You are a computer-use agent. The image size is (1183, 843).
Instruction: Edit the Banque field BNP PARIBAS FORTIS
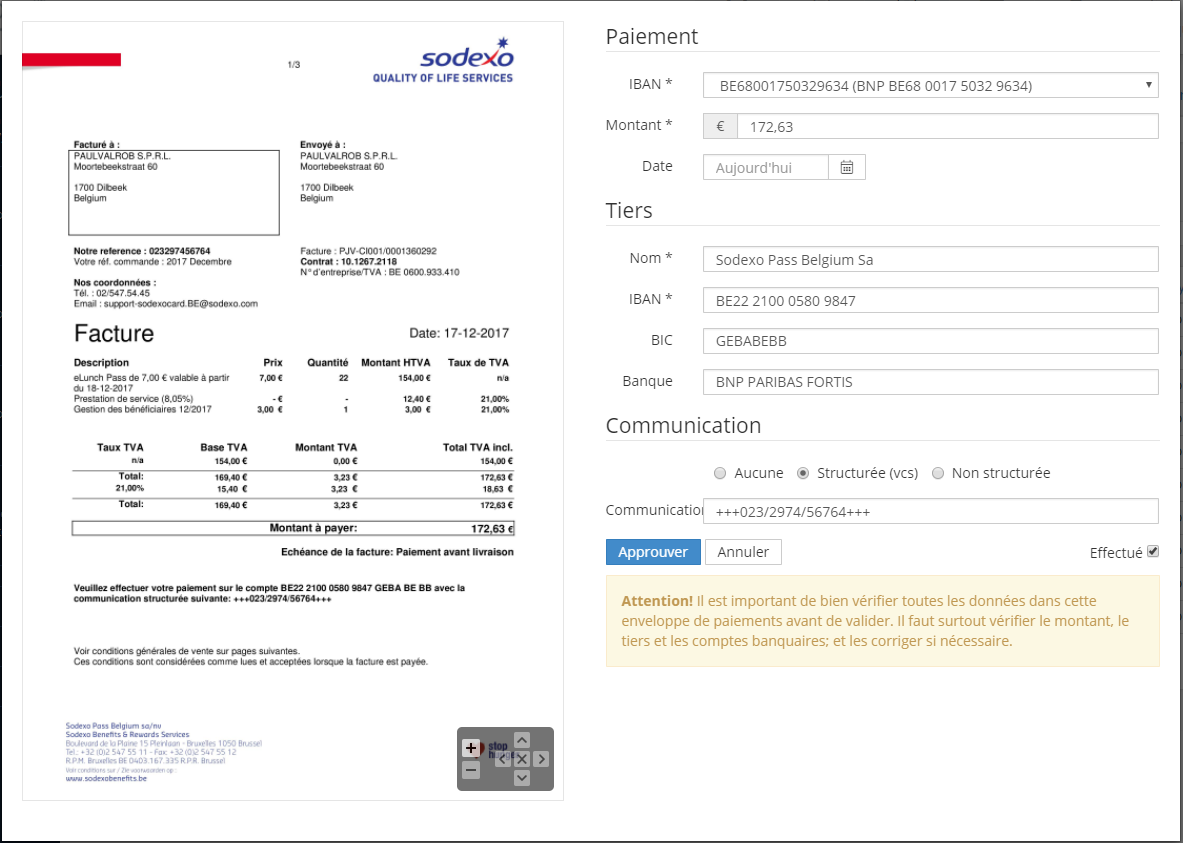(x=930, y=382)
